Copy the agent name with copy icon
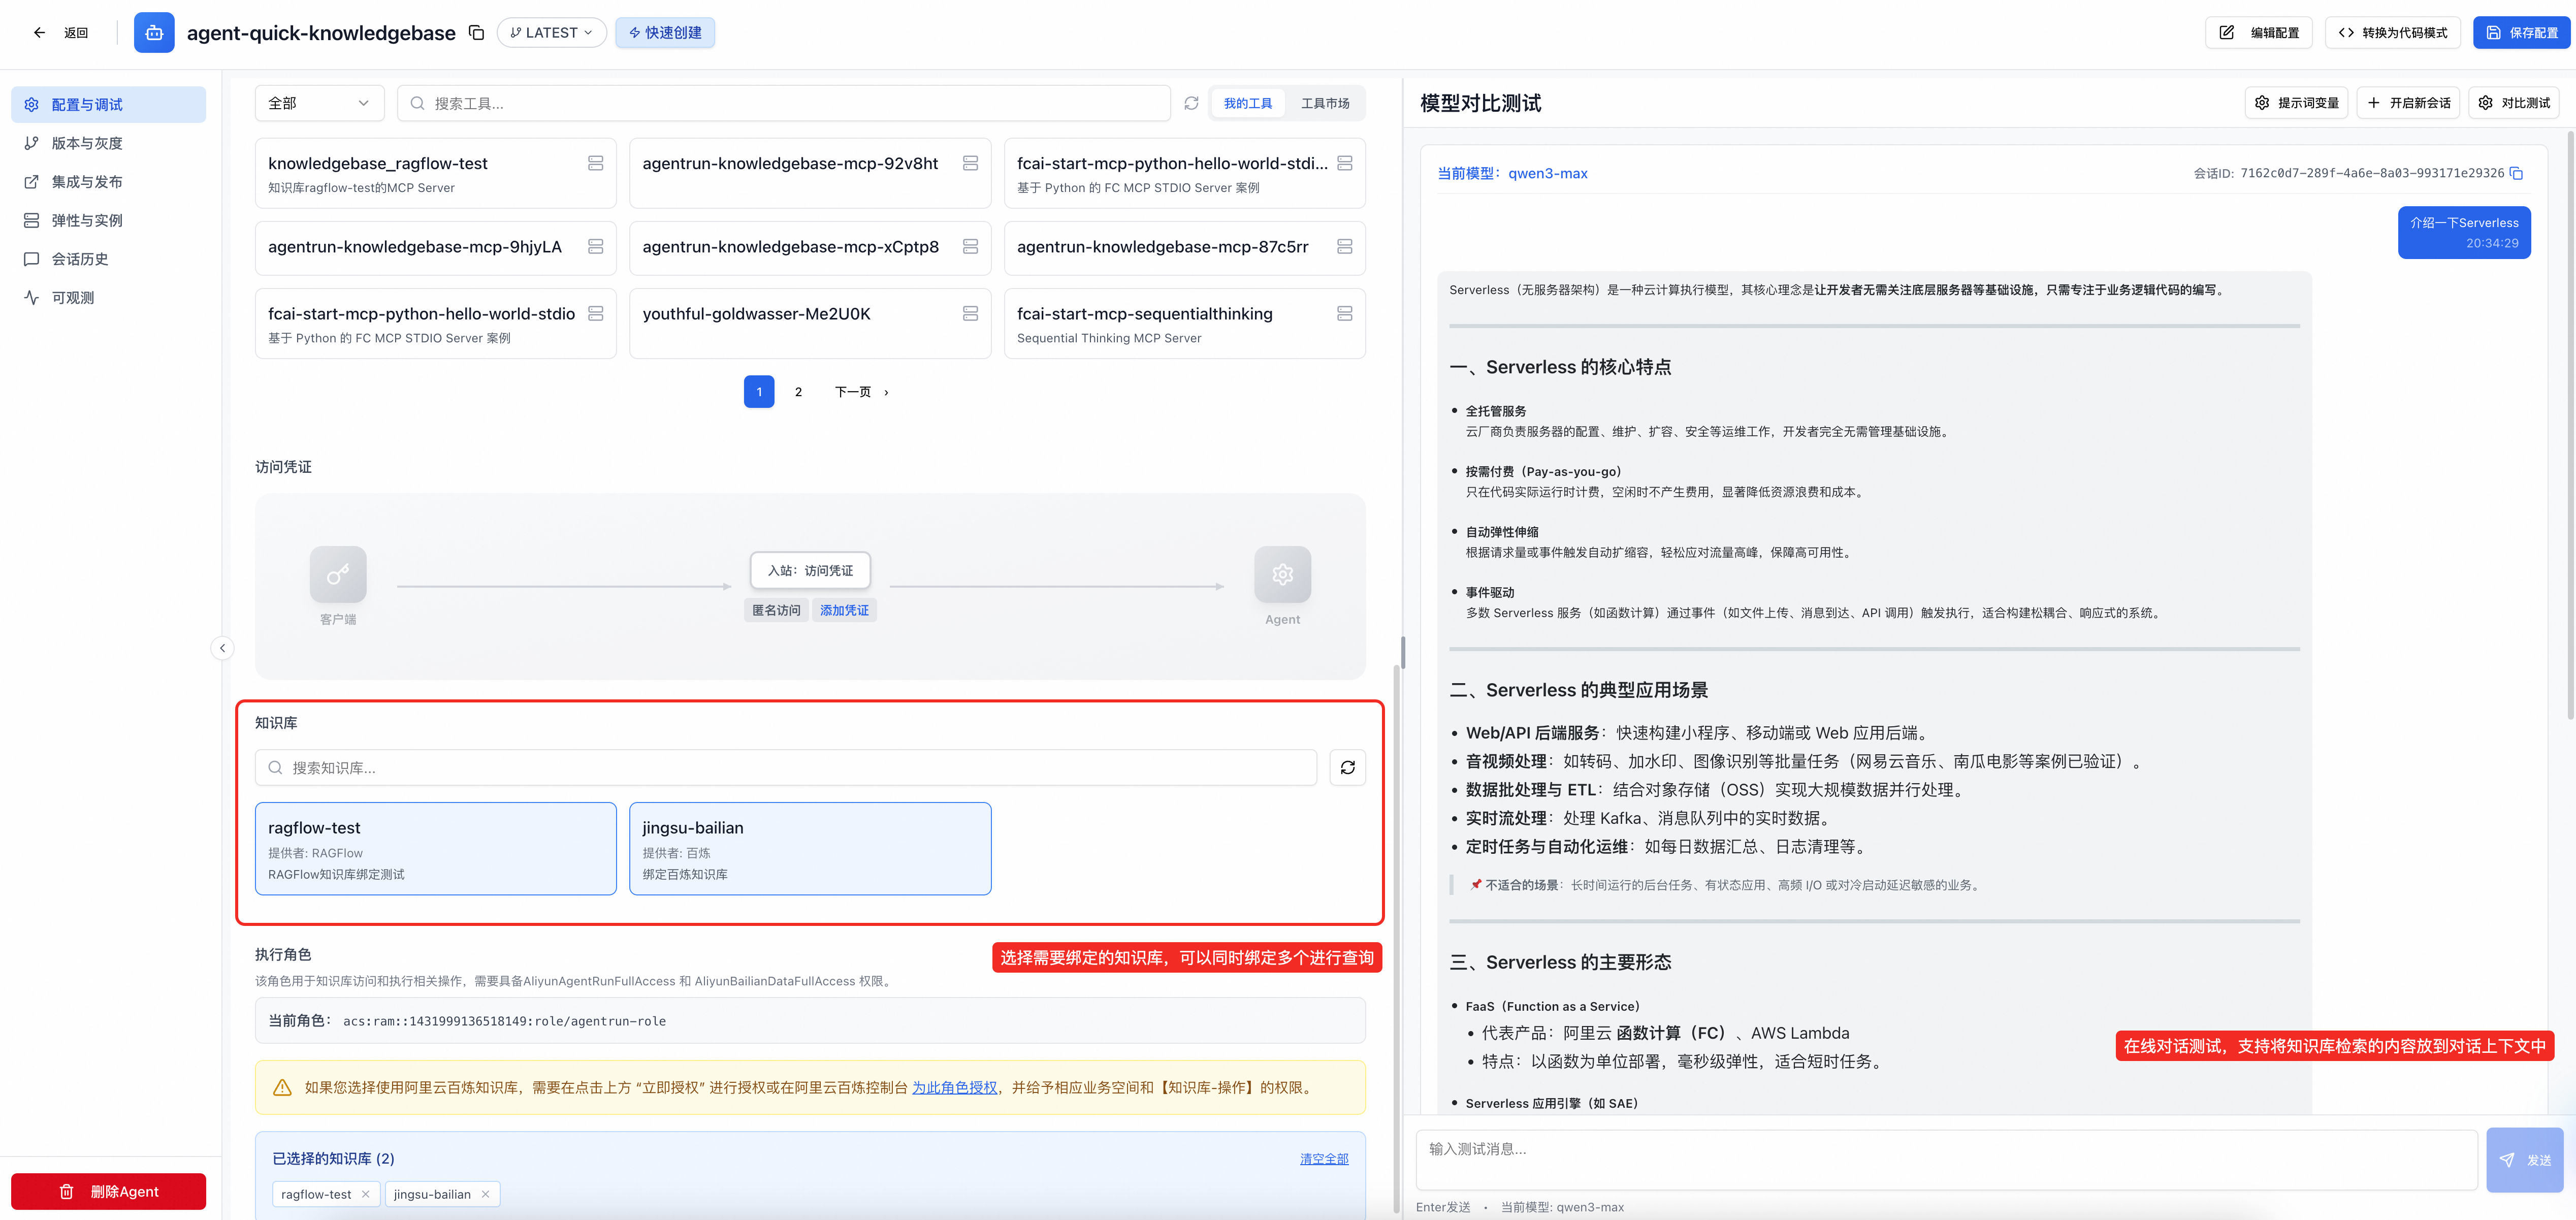Screen dimensions: 2576x1220 point(477,33)
